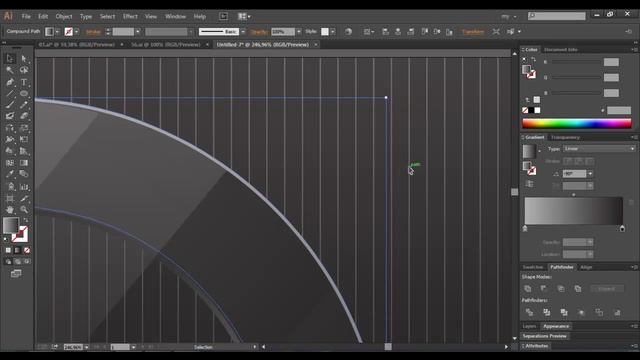This screenshot has height=360, width=640.
Task: Click the Minus Front shape mode icon
Action: [x=544, y=289]
